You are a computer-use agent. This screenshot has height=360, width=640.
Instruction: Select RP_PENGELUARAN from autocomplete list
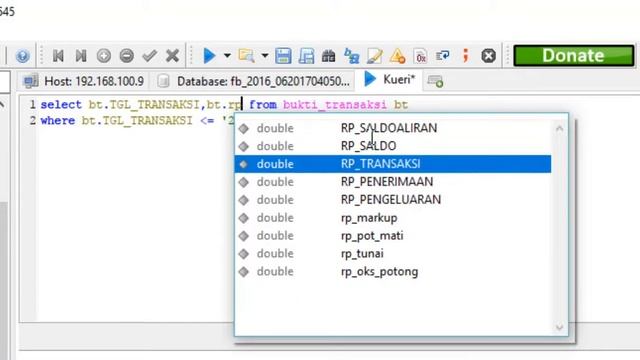393,200
